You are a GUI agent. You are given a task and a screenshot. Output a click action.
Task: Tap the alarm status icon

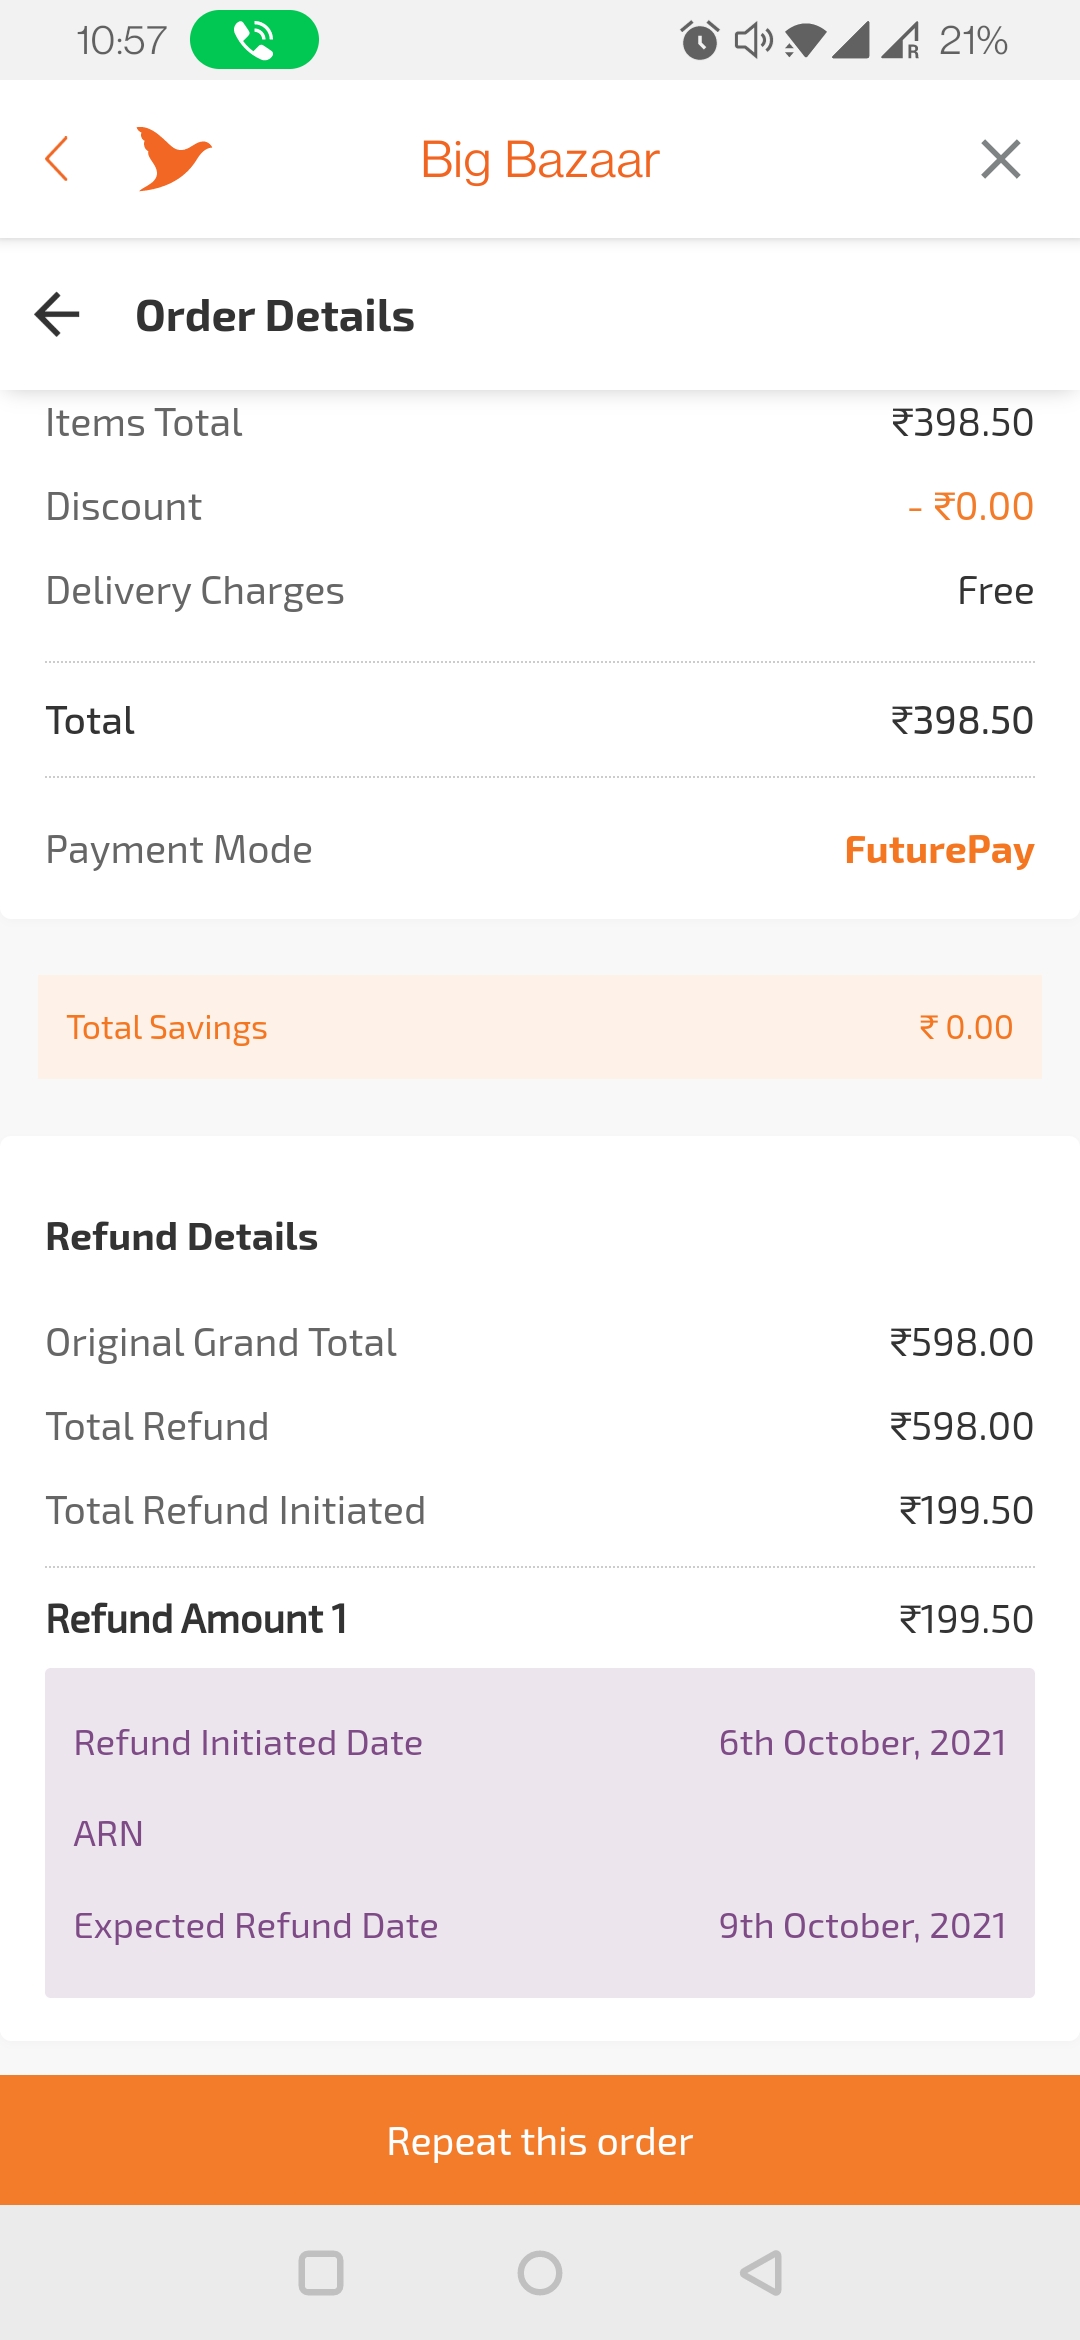(x=699, y=40)
